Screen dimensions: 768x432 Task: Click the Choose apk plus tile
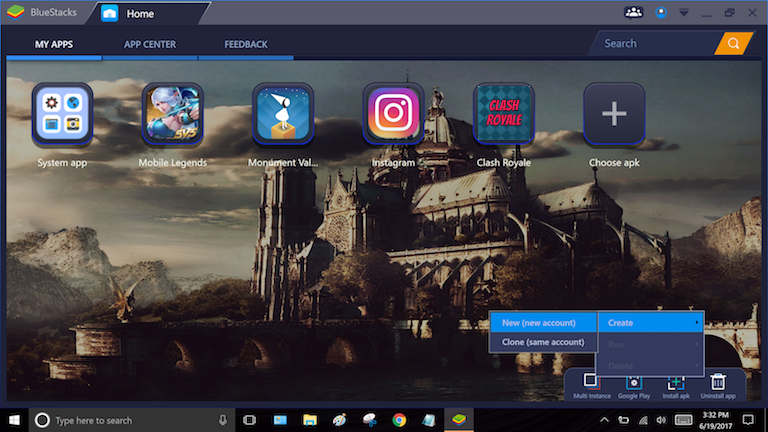(614, 114)
